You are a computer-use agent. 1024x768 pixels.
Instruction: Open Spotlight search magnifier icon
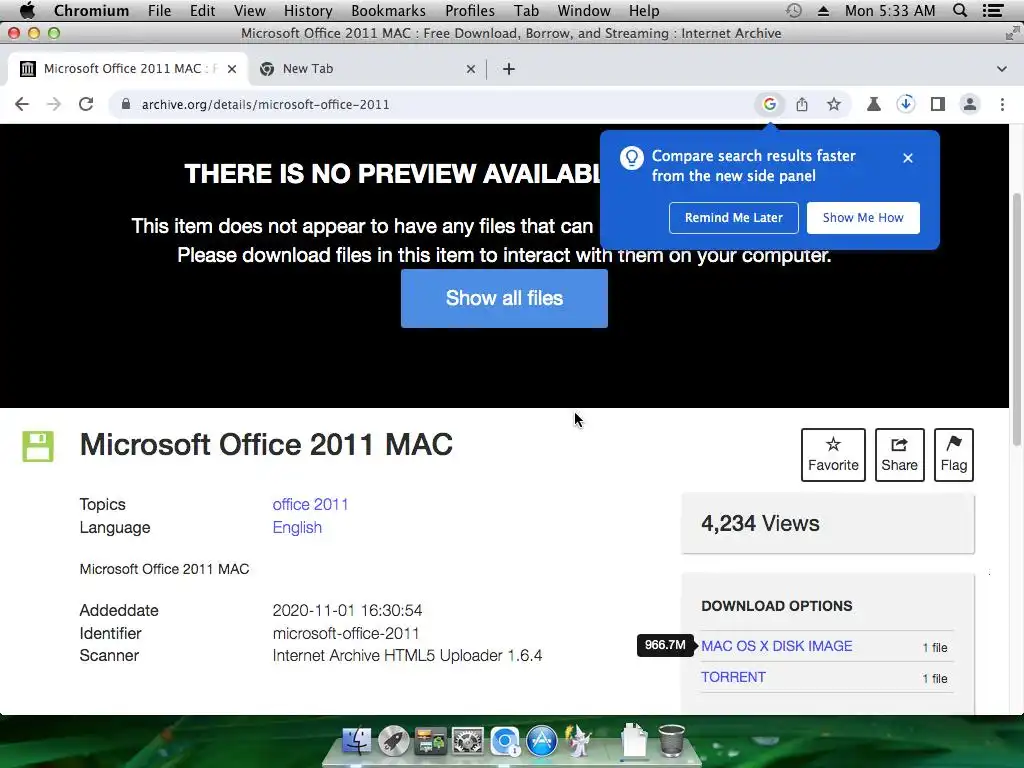pyautogui.click(x=960, y=10)
